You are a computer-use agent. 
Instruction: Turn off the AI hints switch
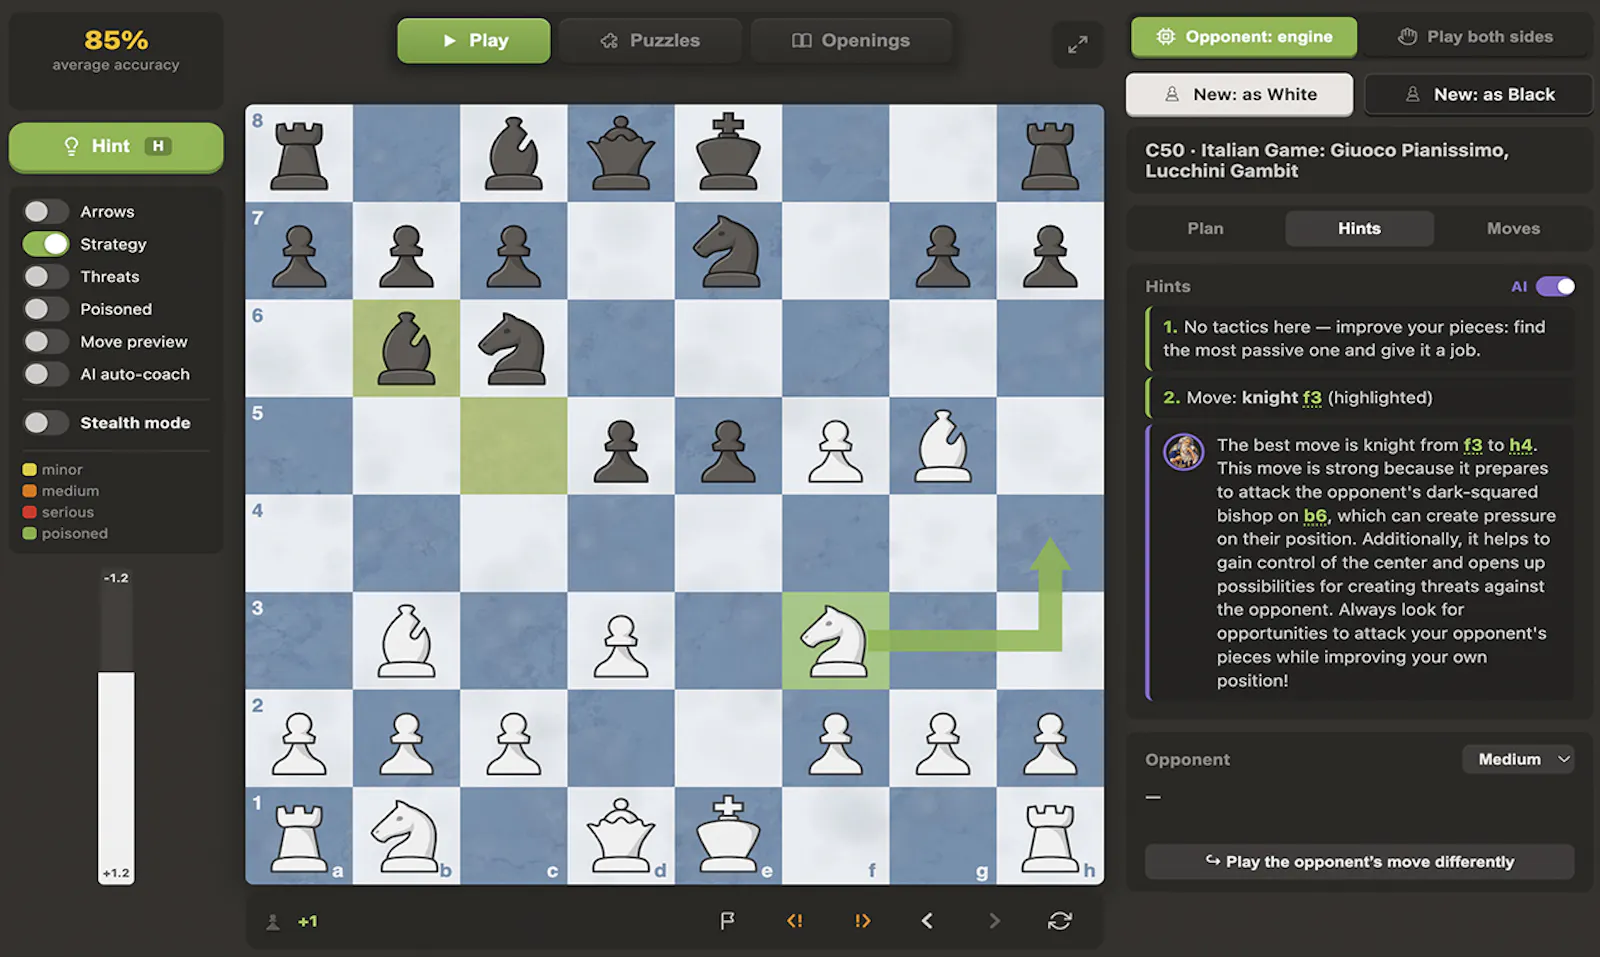pos(1555,286)
